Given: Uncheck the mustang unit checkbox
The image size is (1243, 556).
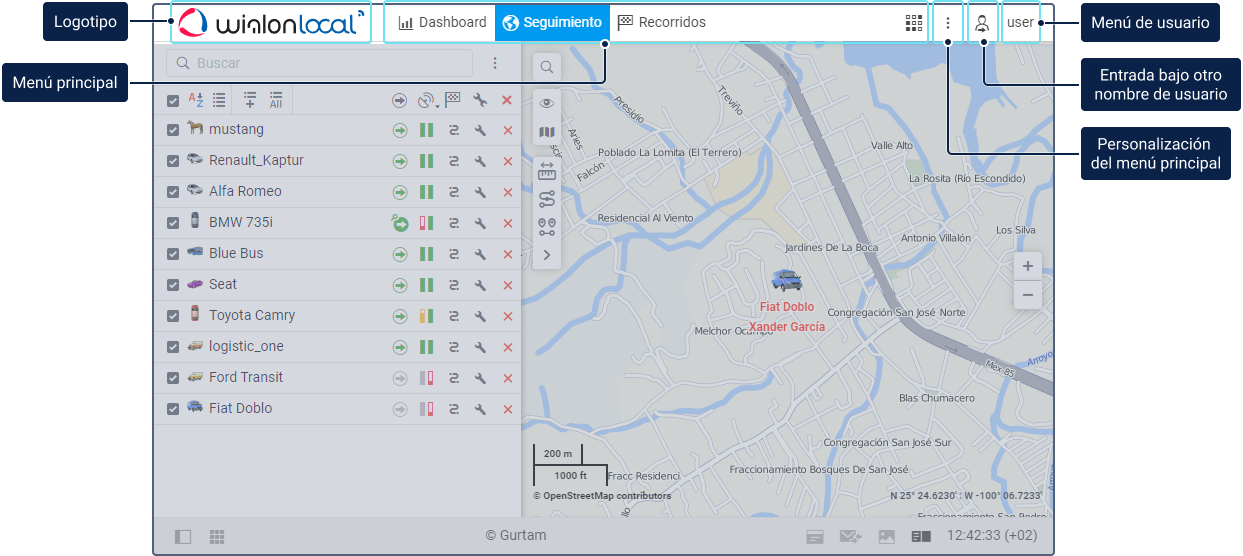Looking at the screenshot, I should [x=173, y=130].
